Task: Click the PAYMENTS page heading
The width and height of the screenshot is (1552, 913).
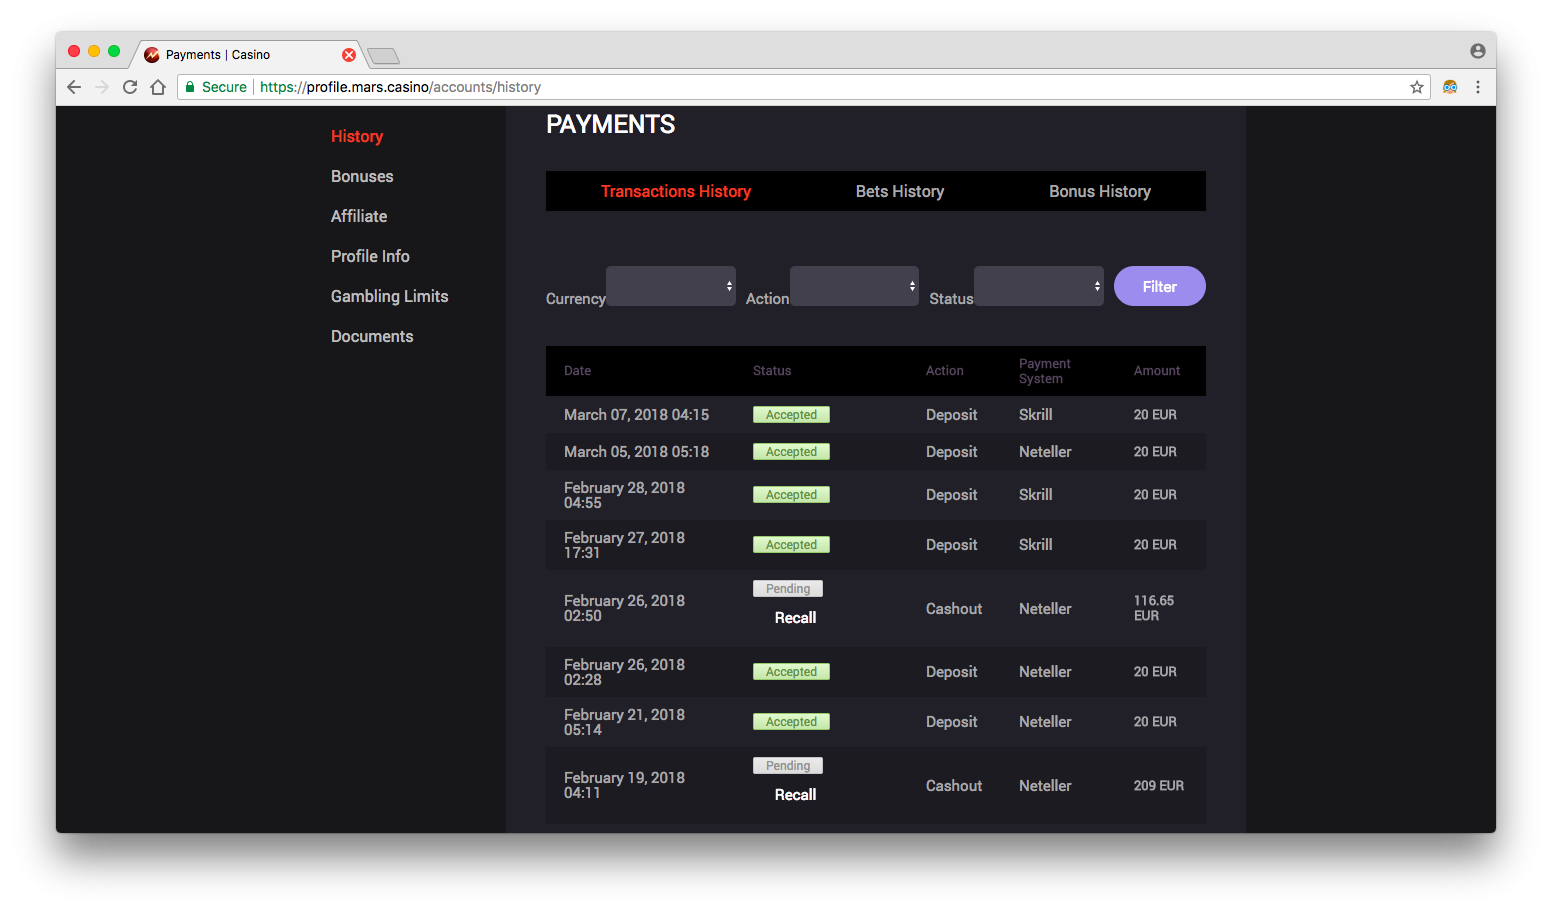Action: (610, 124)
